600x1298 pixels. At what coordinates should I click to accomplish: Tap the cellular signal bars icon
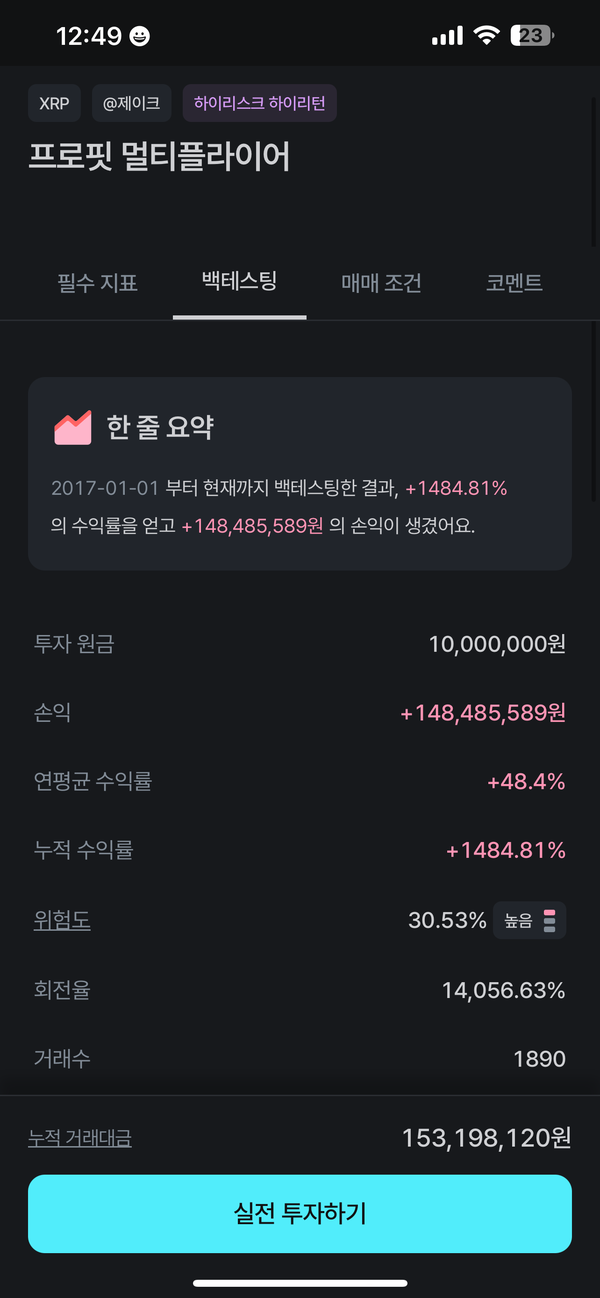(447, 37)
